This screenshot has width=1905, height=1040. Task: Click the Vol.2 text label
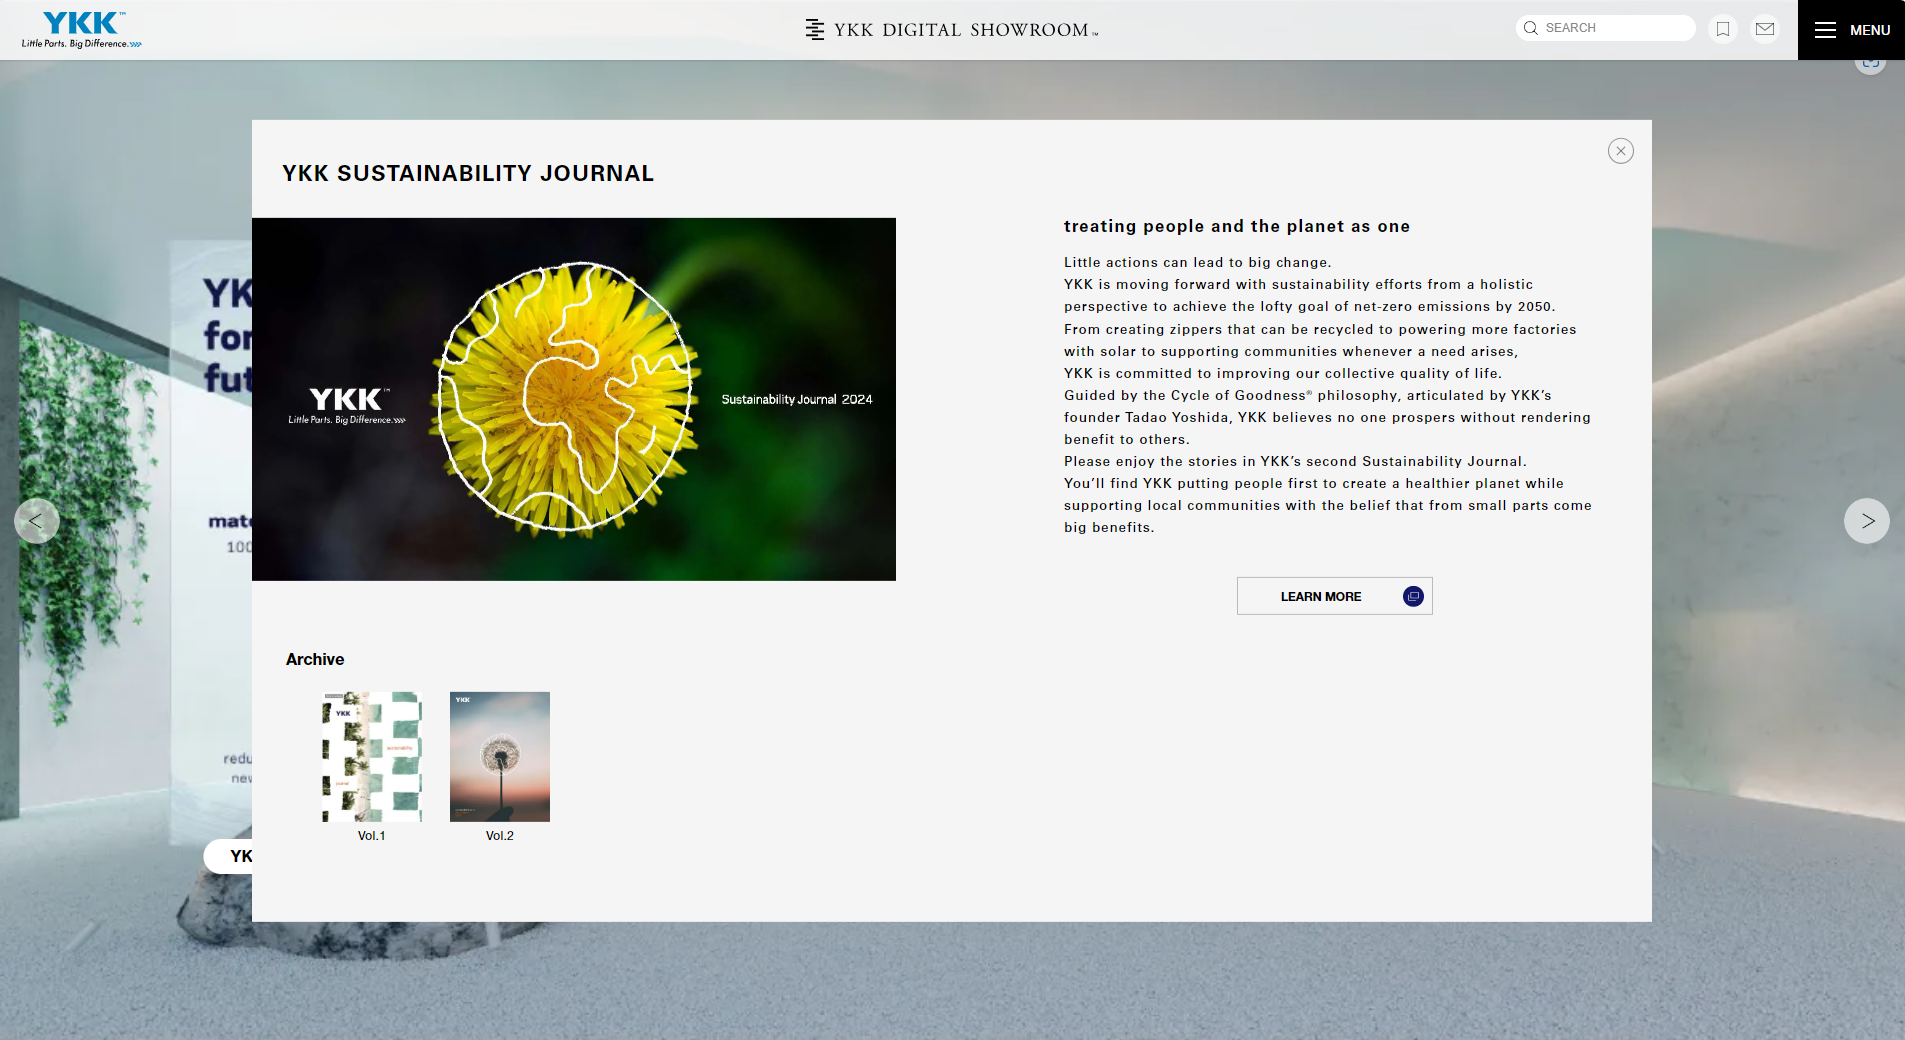tap(500, 836)
